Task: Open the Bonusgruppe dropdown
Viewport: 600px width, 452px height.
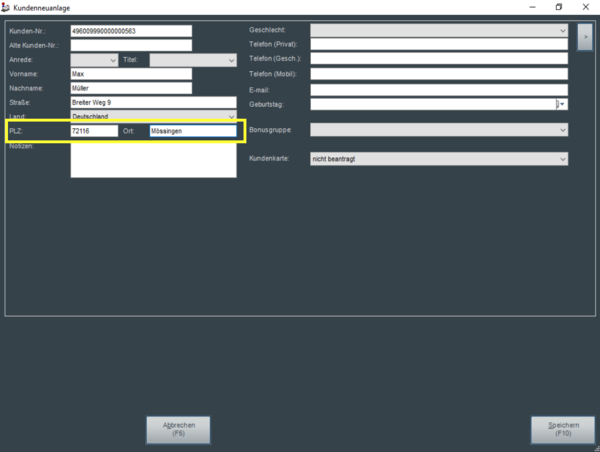Action: point(438,130)
